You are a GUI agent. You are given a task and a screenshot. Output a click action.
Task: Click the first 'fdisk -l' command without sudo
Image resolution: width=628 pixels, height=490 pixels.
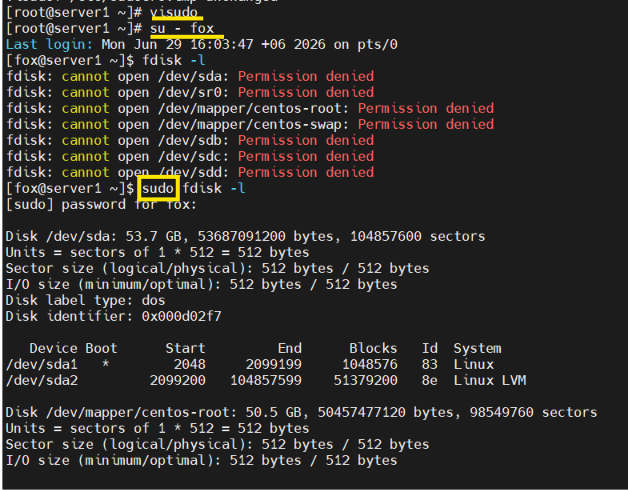[x=174, y=60]
